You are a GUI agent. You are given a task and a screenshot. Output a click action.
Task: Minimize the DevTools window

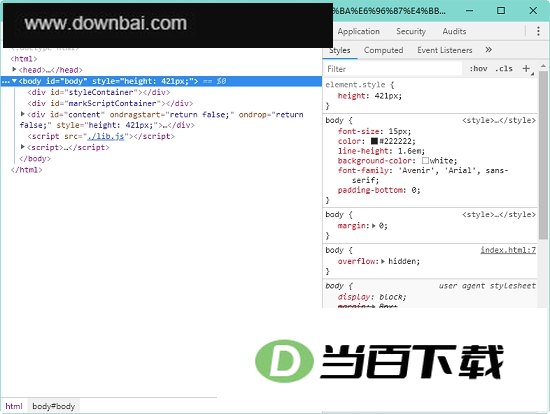[469, 11]
